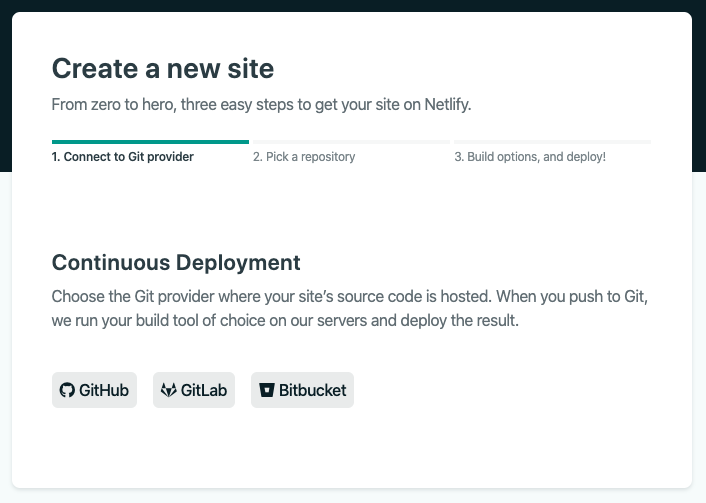Click the Continuous Deployment heading
This screenshot has height=503, width=706.
(176, 263)
